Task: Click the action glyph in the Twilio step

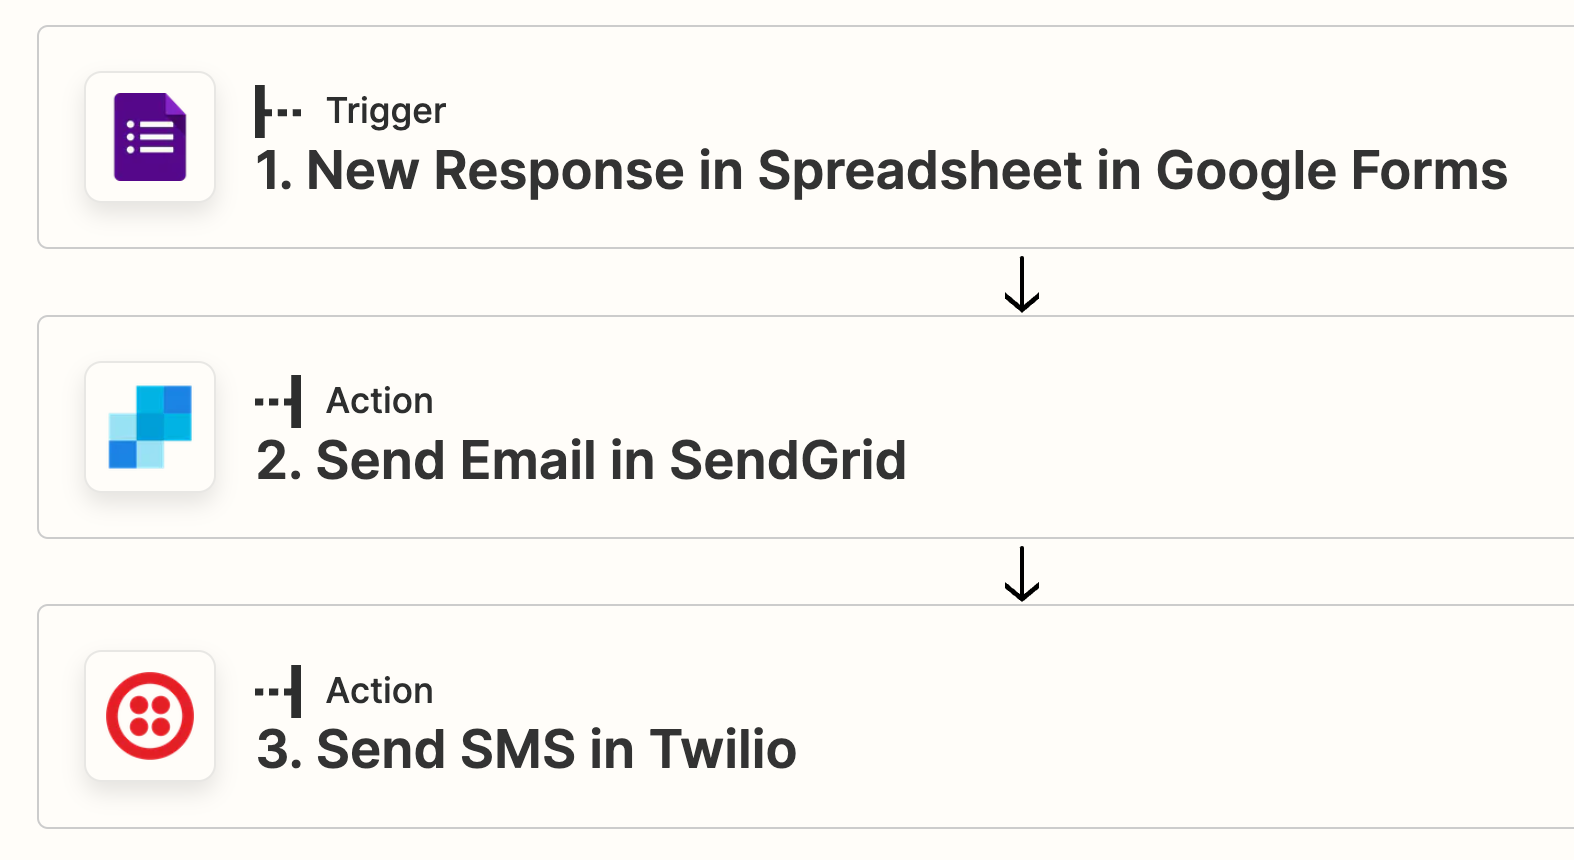Action: [x=279, y=691]
